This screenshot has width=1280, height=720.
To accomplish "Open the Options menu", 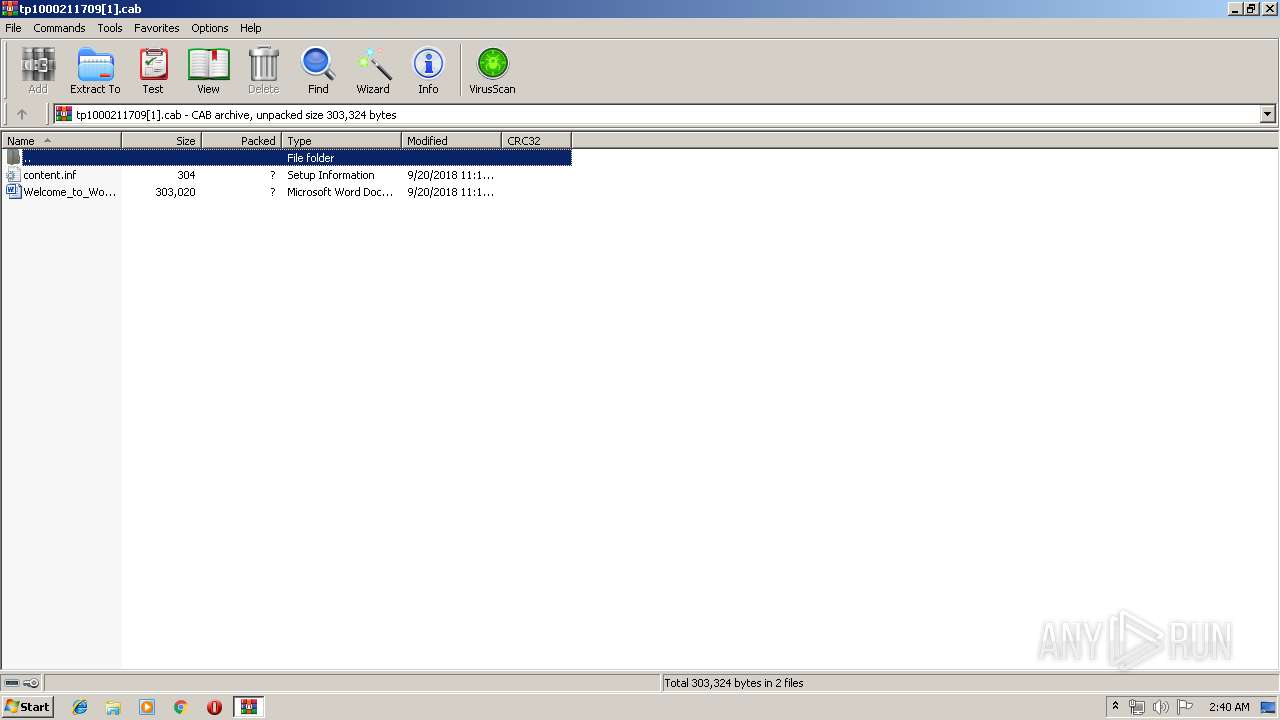I will (210, 28).
